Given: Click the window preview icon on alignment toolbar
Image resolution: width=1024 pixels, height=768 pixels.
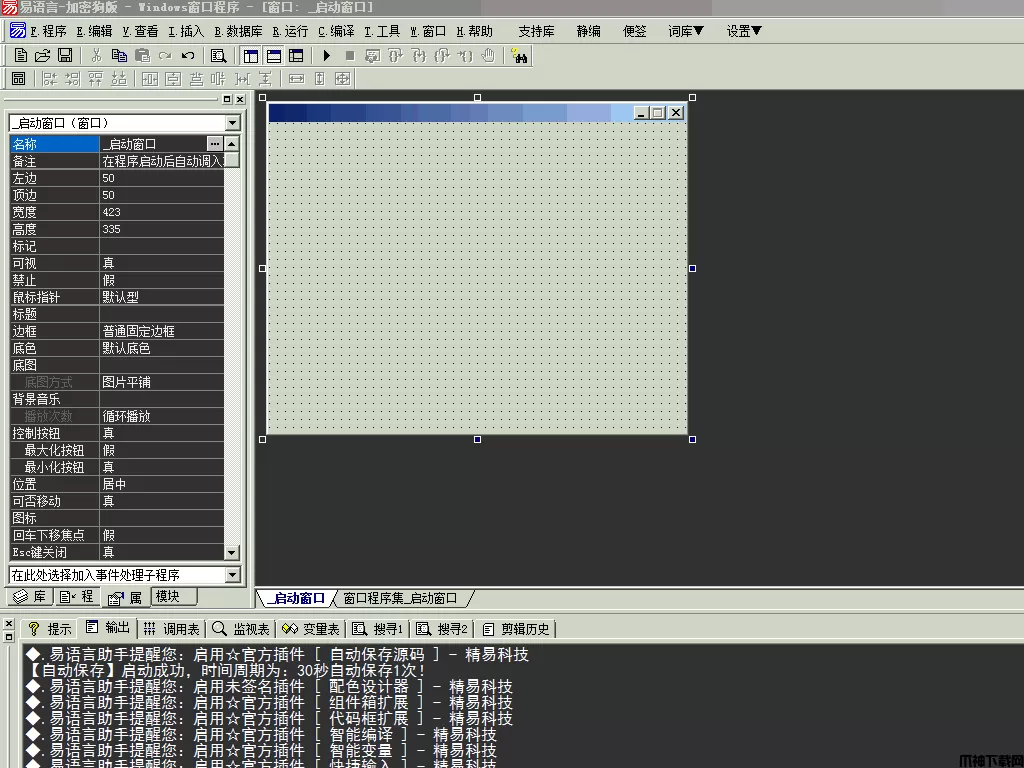Looking at the screenshot, I should (x=18, y=79).
